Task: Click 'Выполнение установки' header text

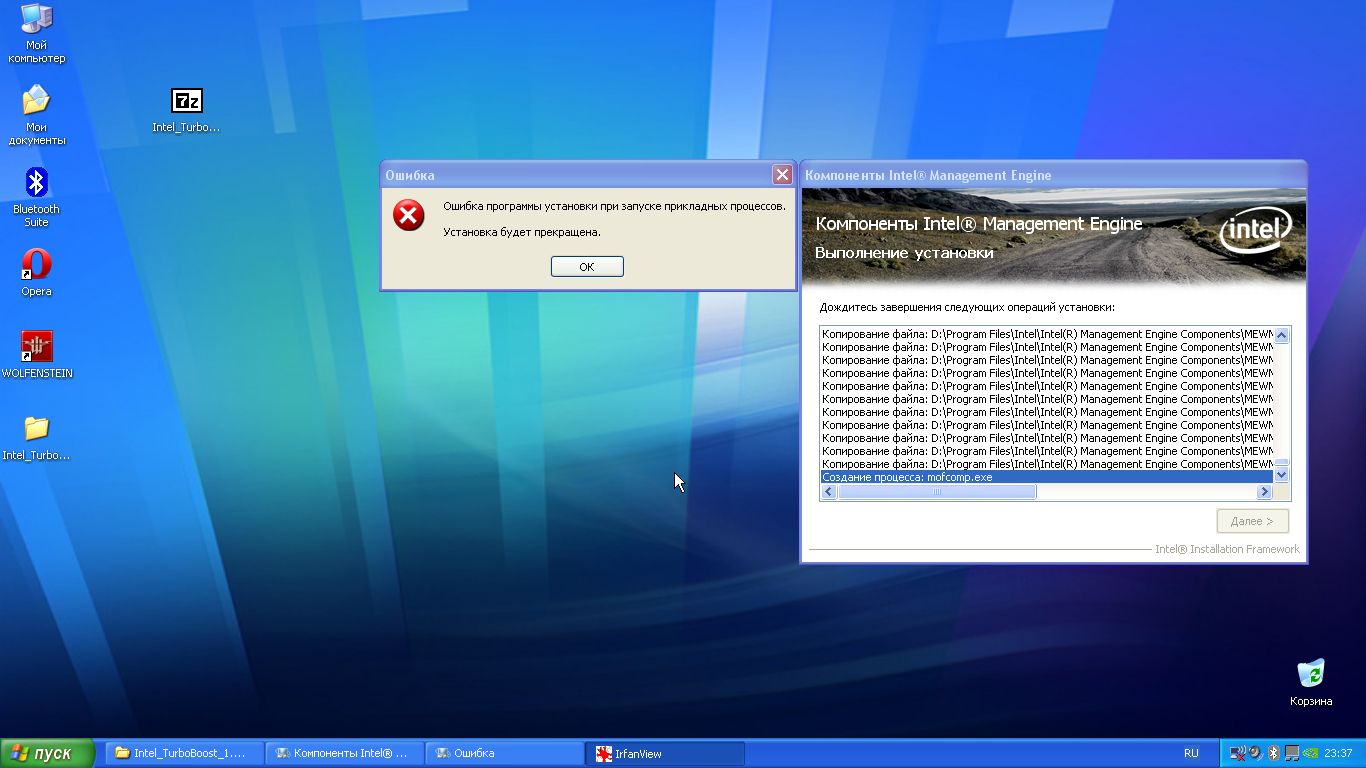Action: (x=904, y=253)
